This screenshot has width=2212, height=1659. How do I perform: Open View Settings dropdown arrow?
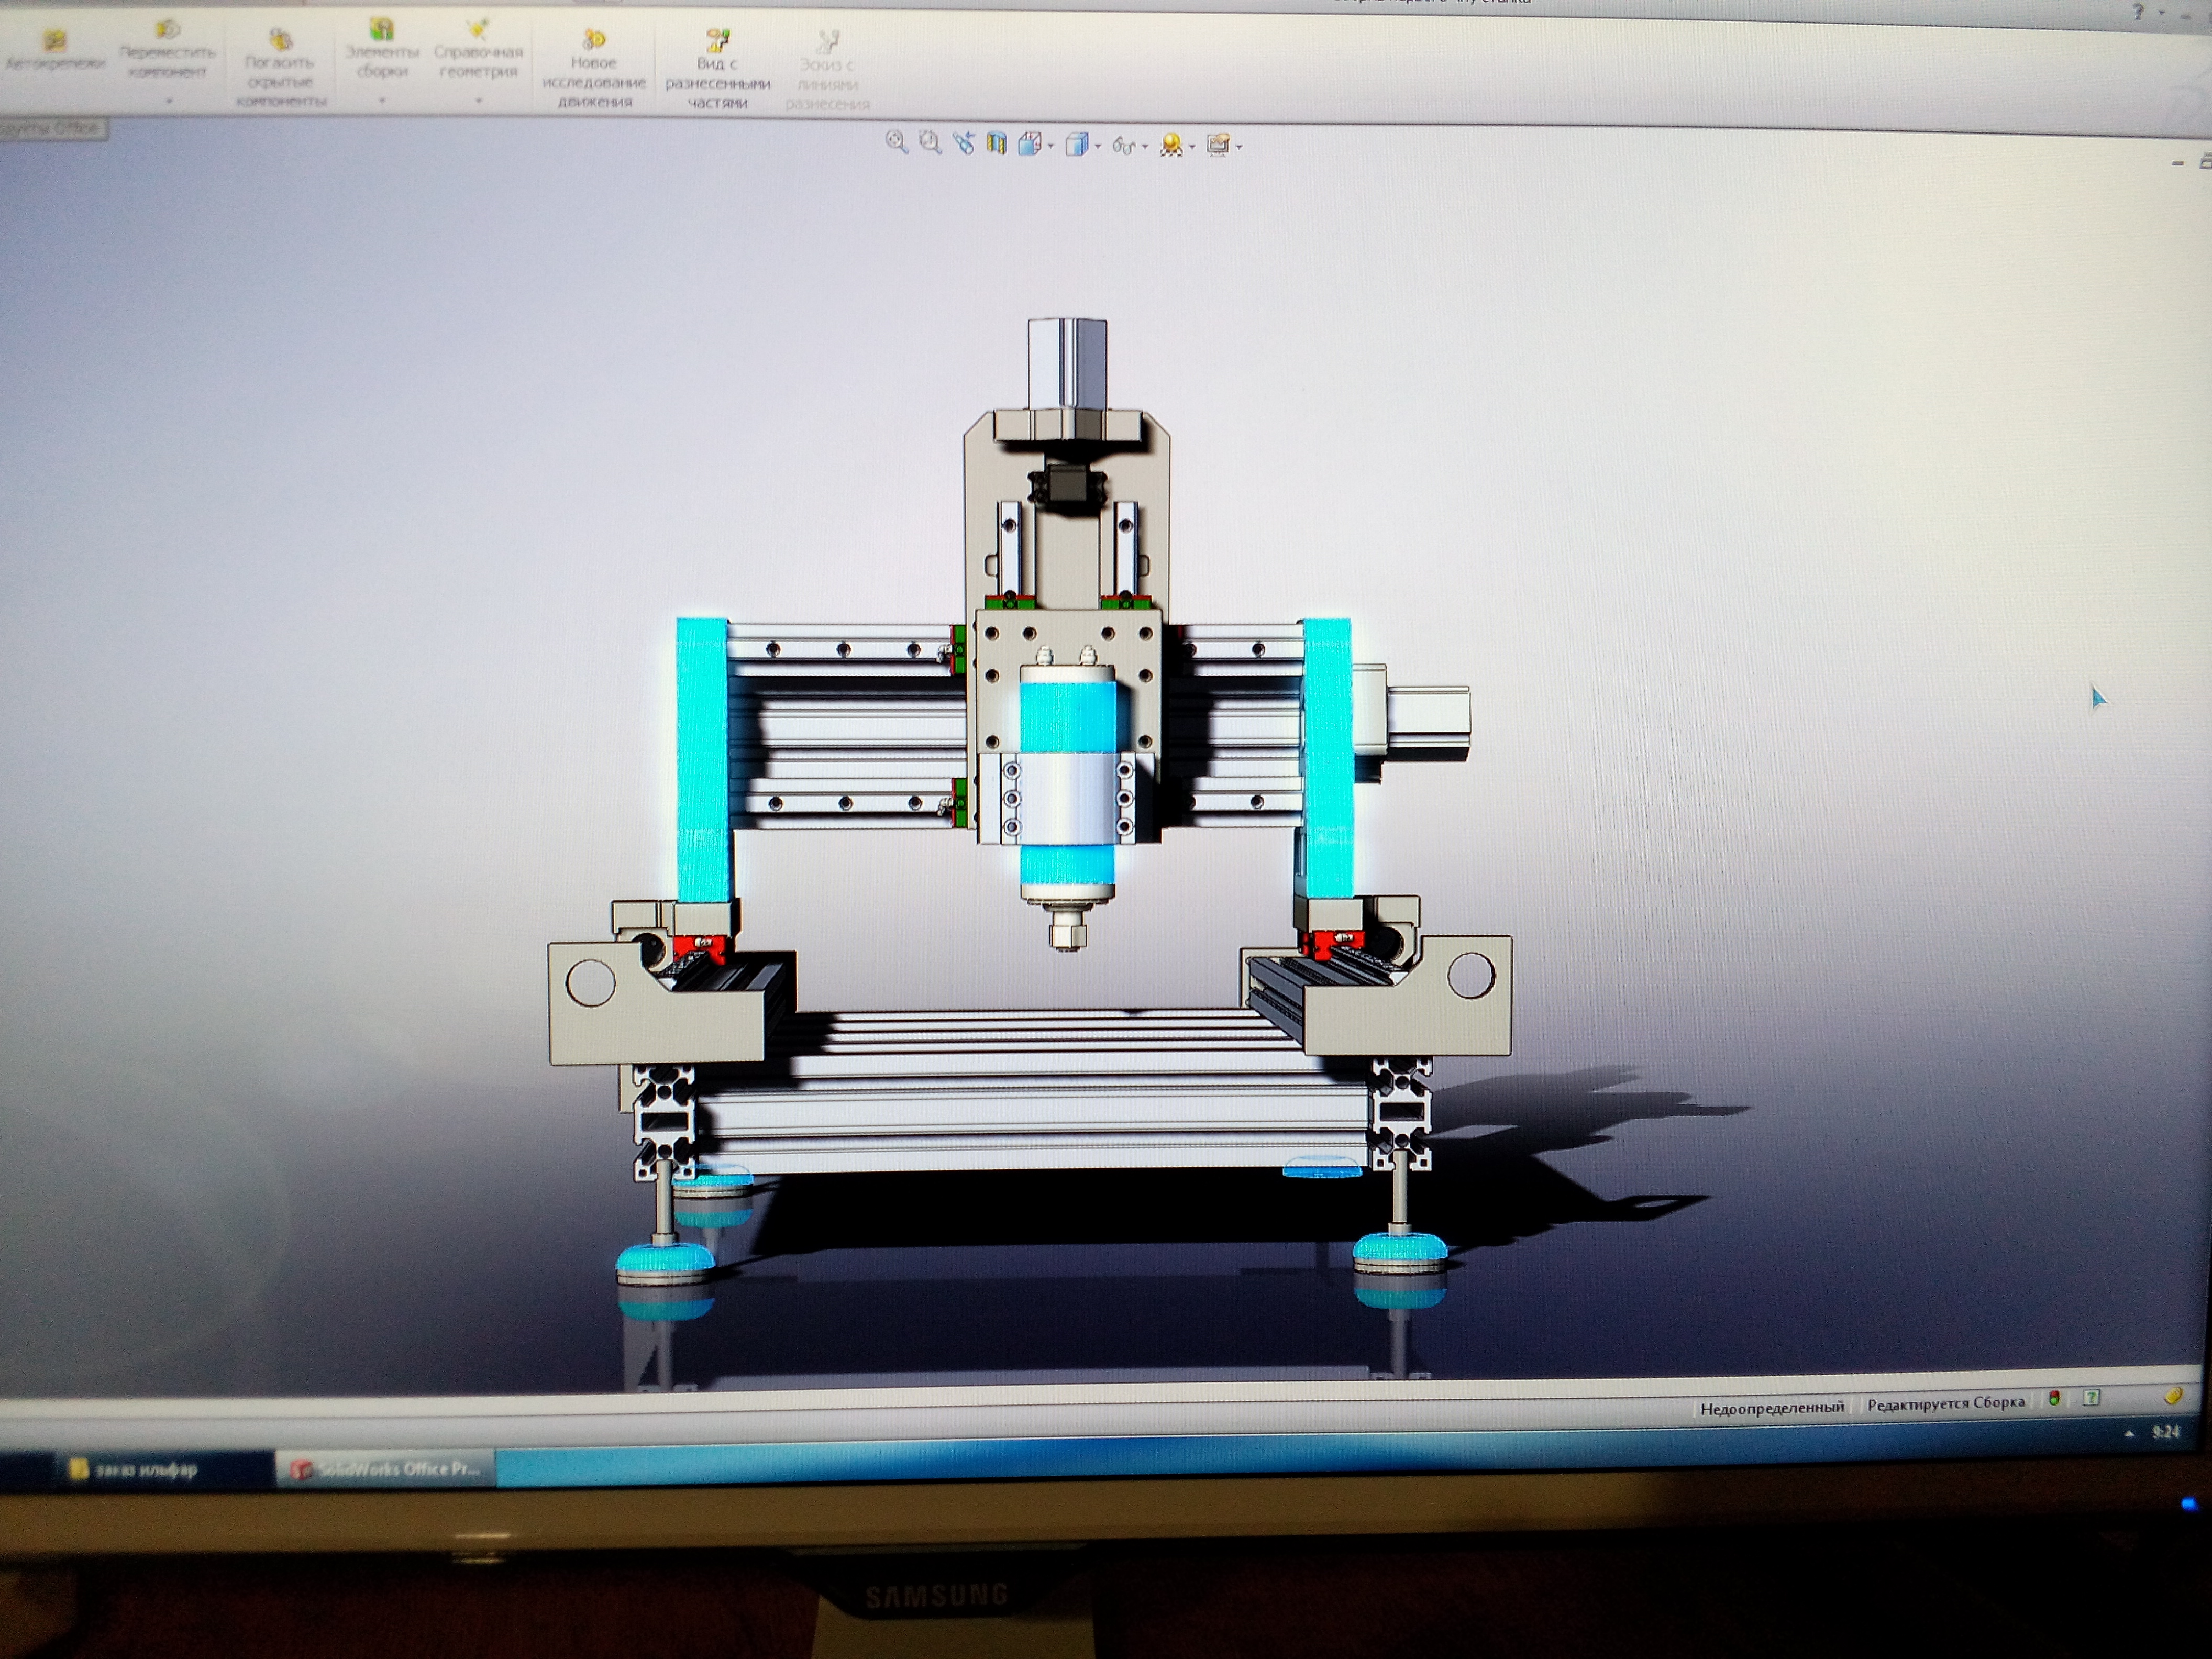click(x=1240, y=147)
